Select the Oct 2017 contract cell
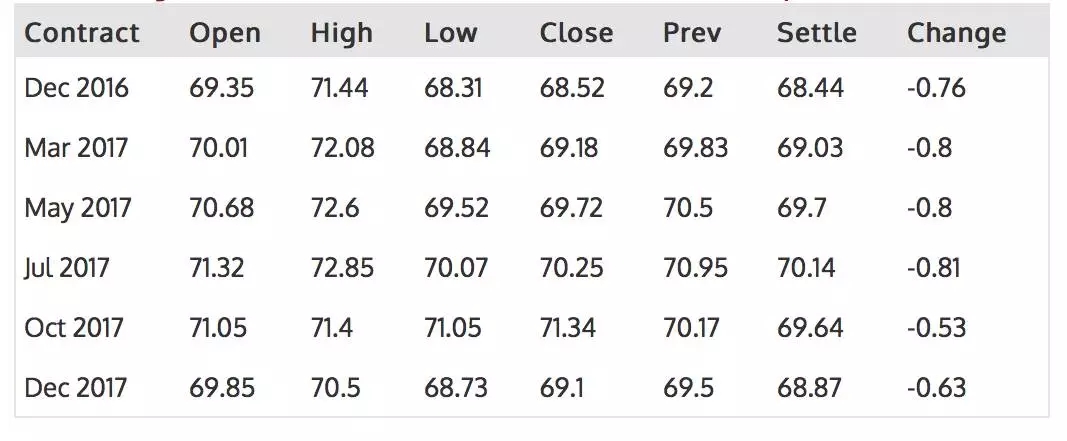Viewport: 1067px width, 441px height. tap(75, 328)
